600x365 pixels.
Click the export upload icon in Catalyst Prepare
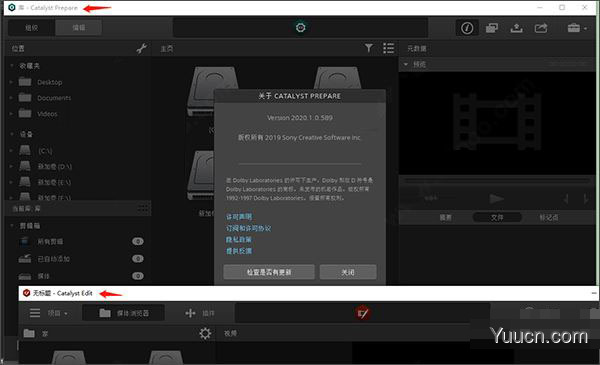click(517, 28)
